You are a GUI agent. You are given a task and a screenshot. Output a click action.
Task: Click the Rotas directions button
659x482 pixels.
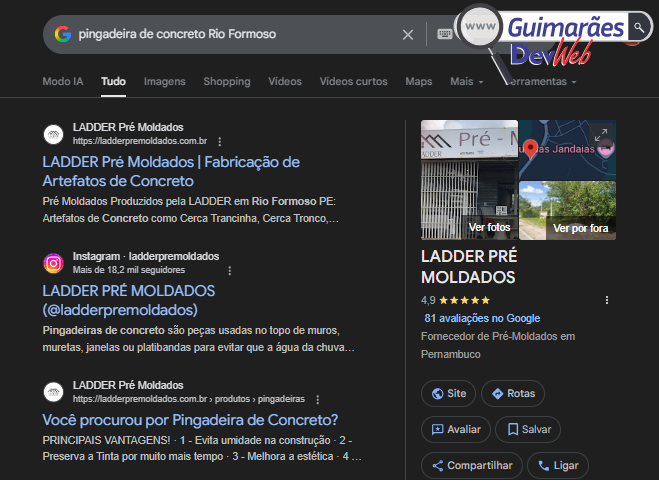point(513,393)
